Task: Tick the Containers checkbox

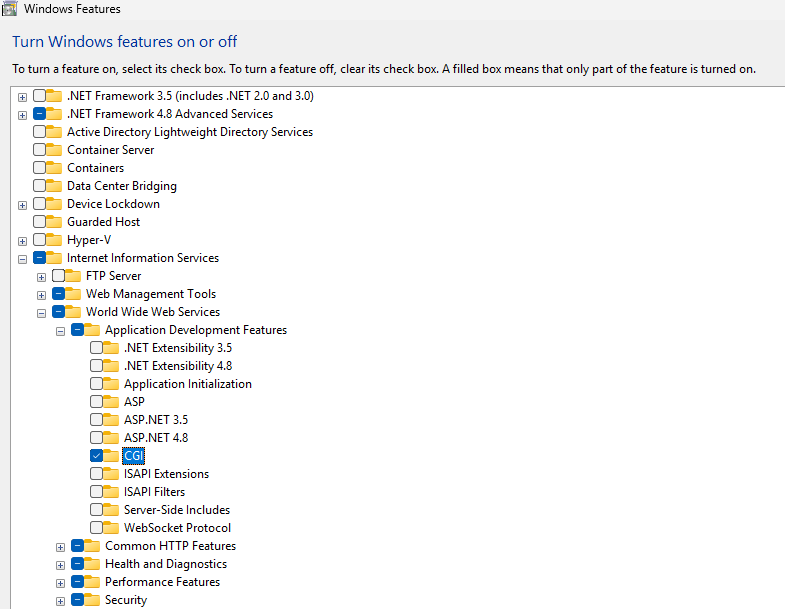Action: tap(40, 168)
